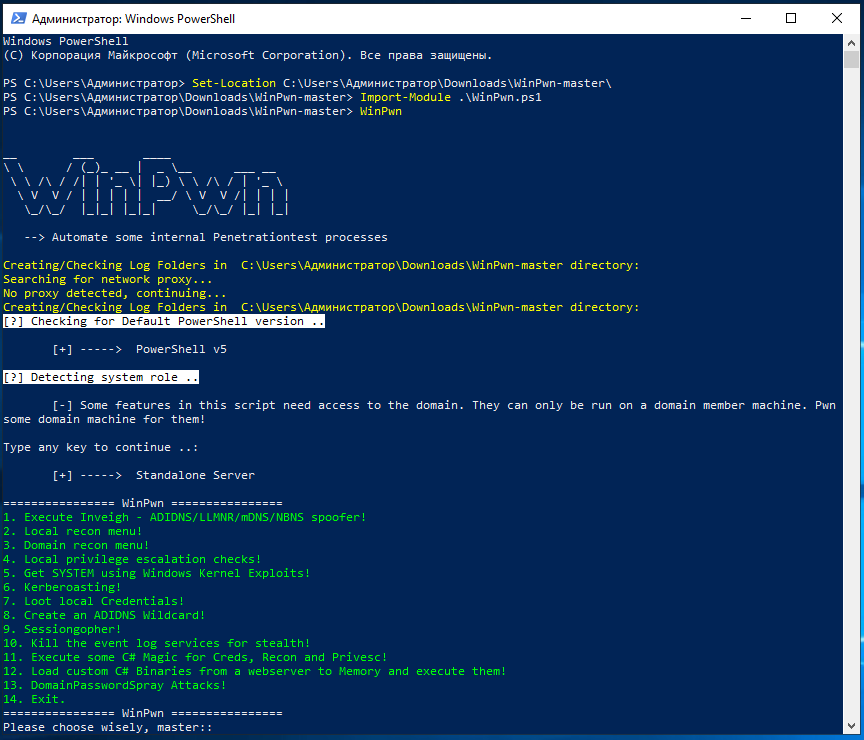Click the 'Set-Location' command text
Viewport: 864px width, 740px height.
click(x=234, y=83)
